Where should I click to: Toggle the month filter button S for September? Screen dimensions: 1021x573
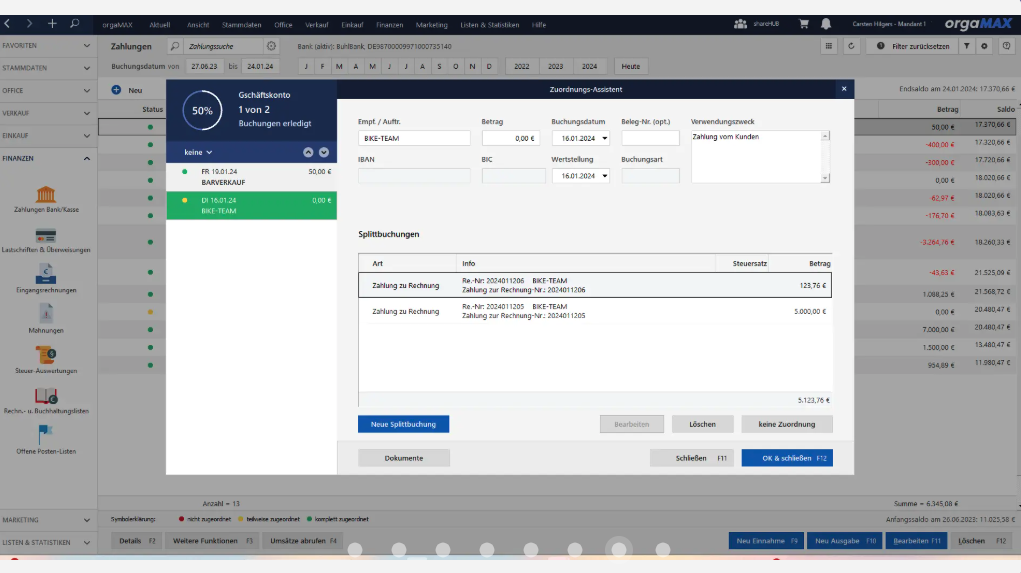tap(439, 66)
